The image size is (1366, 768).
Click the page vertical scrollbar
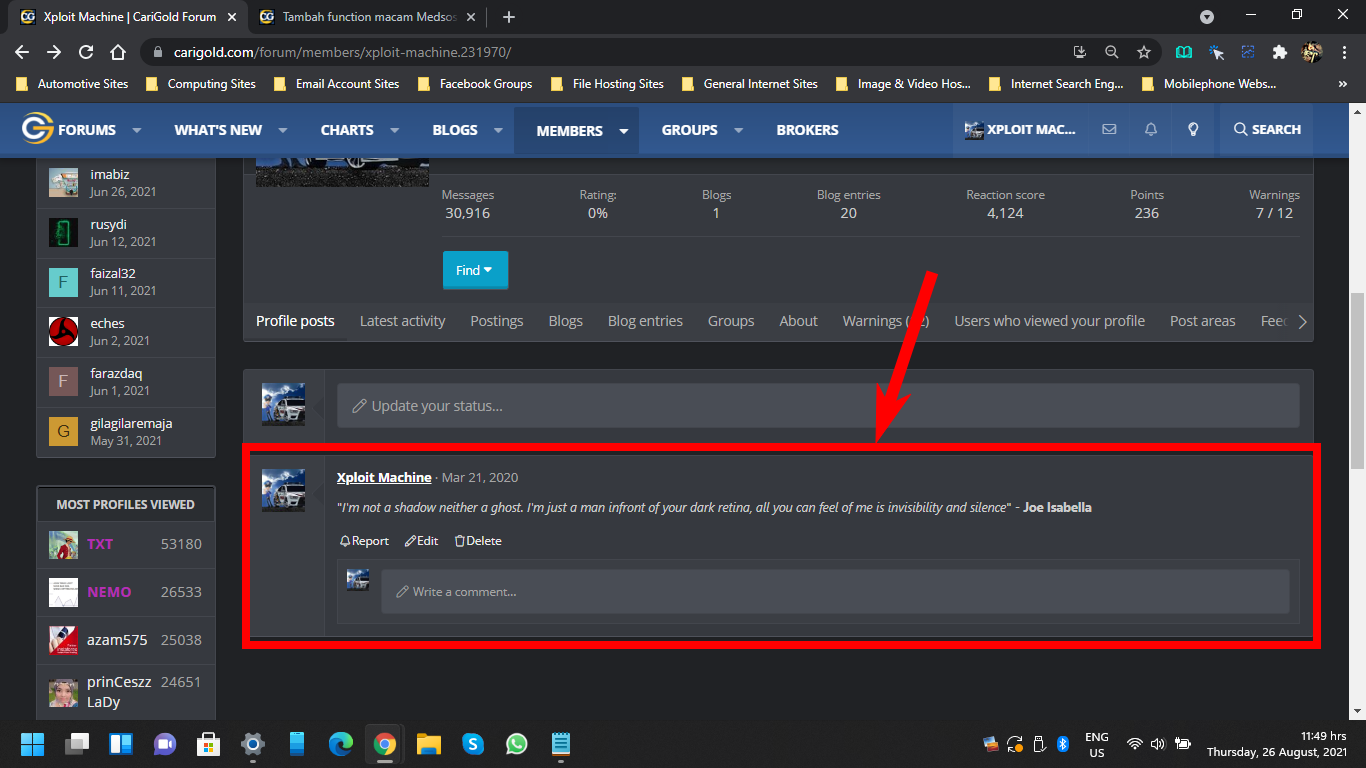pyautogui.click(x=1357, y=381)
